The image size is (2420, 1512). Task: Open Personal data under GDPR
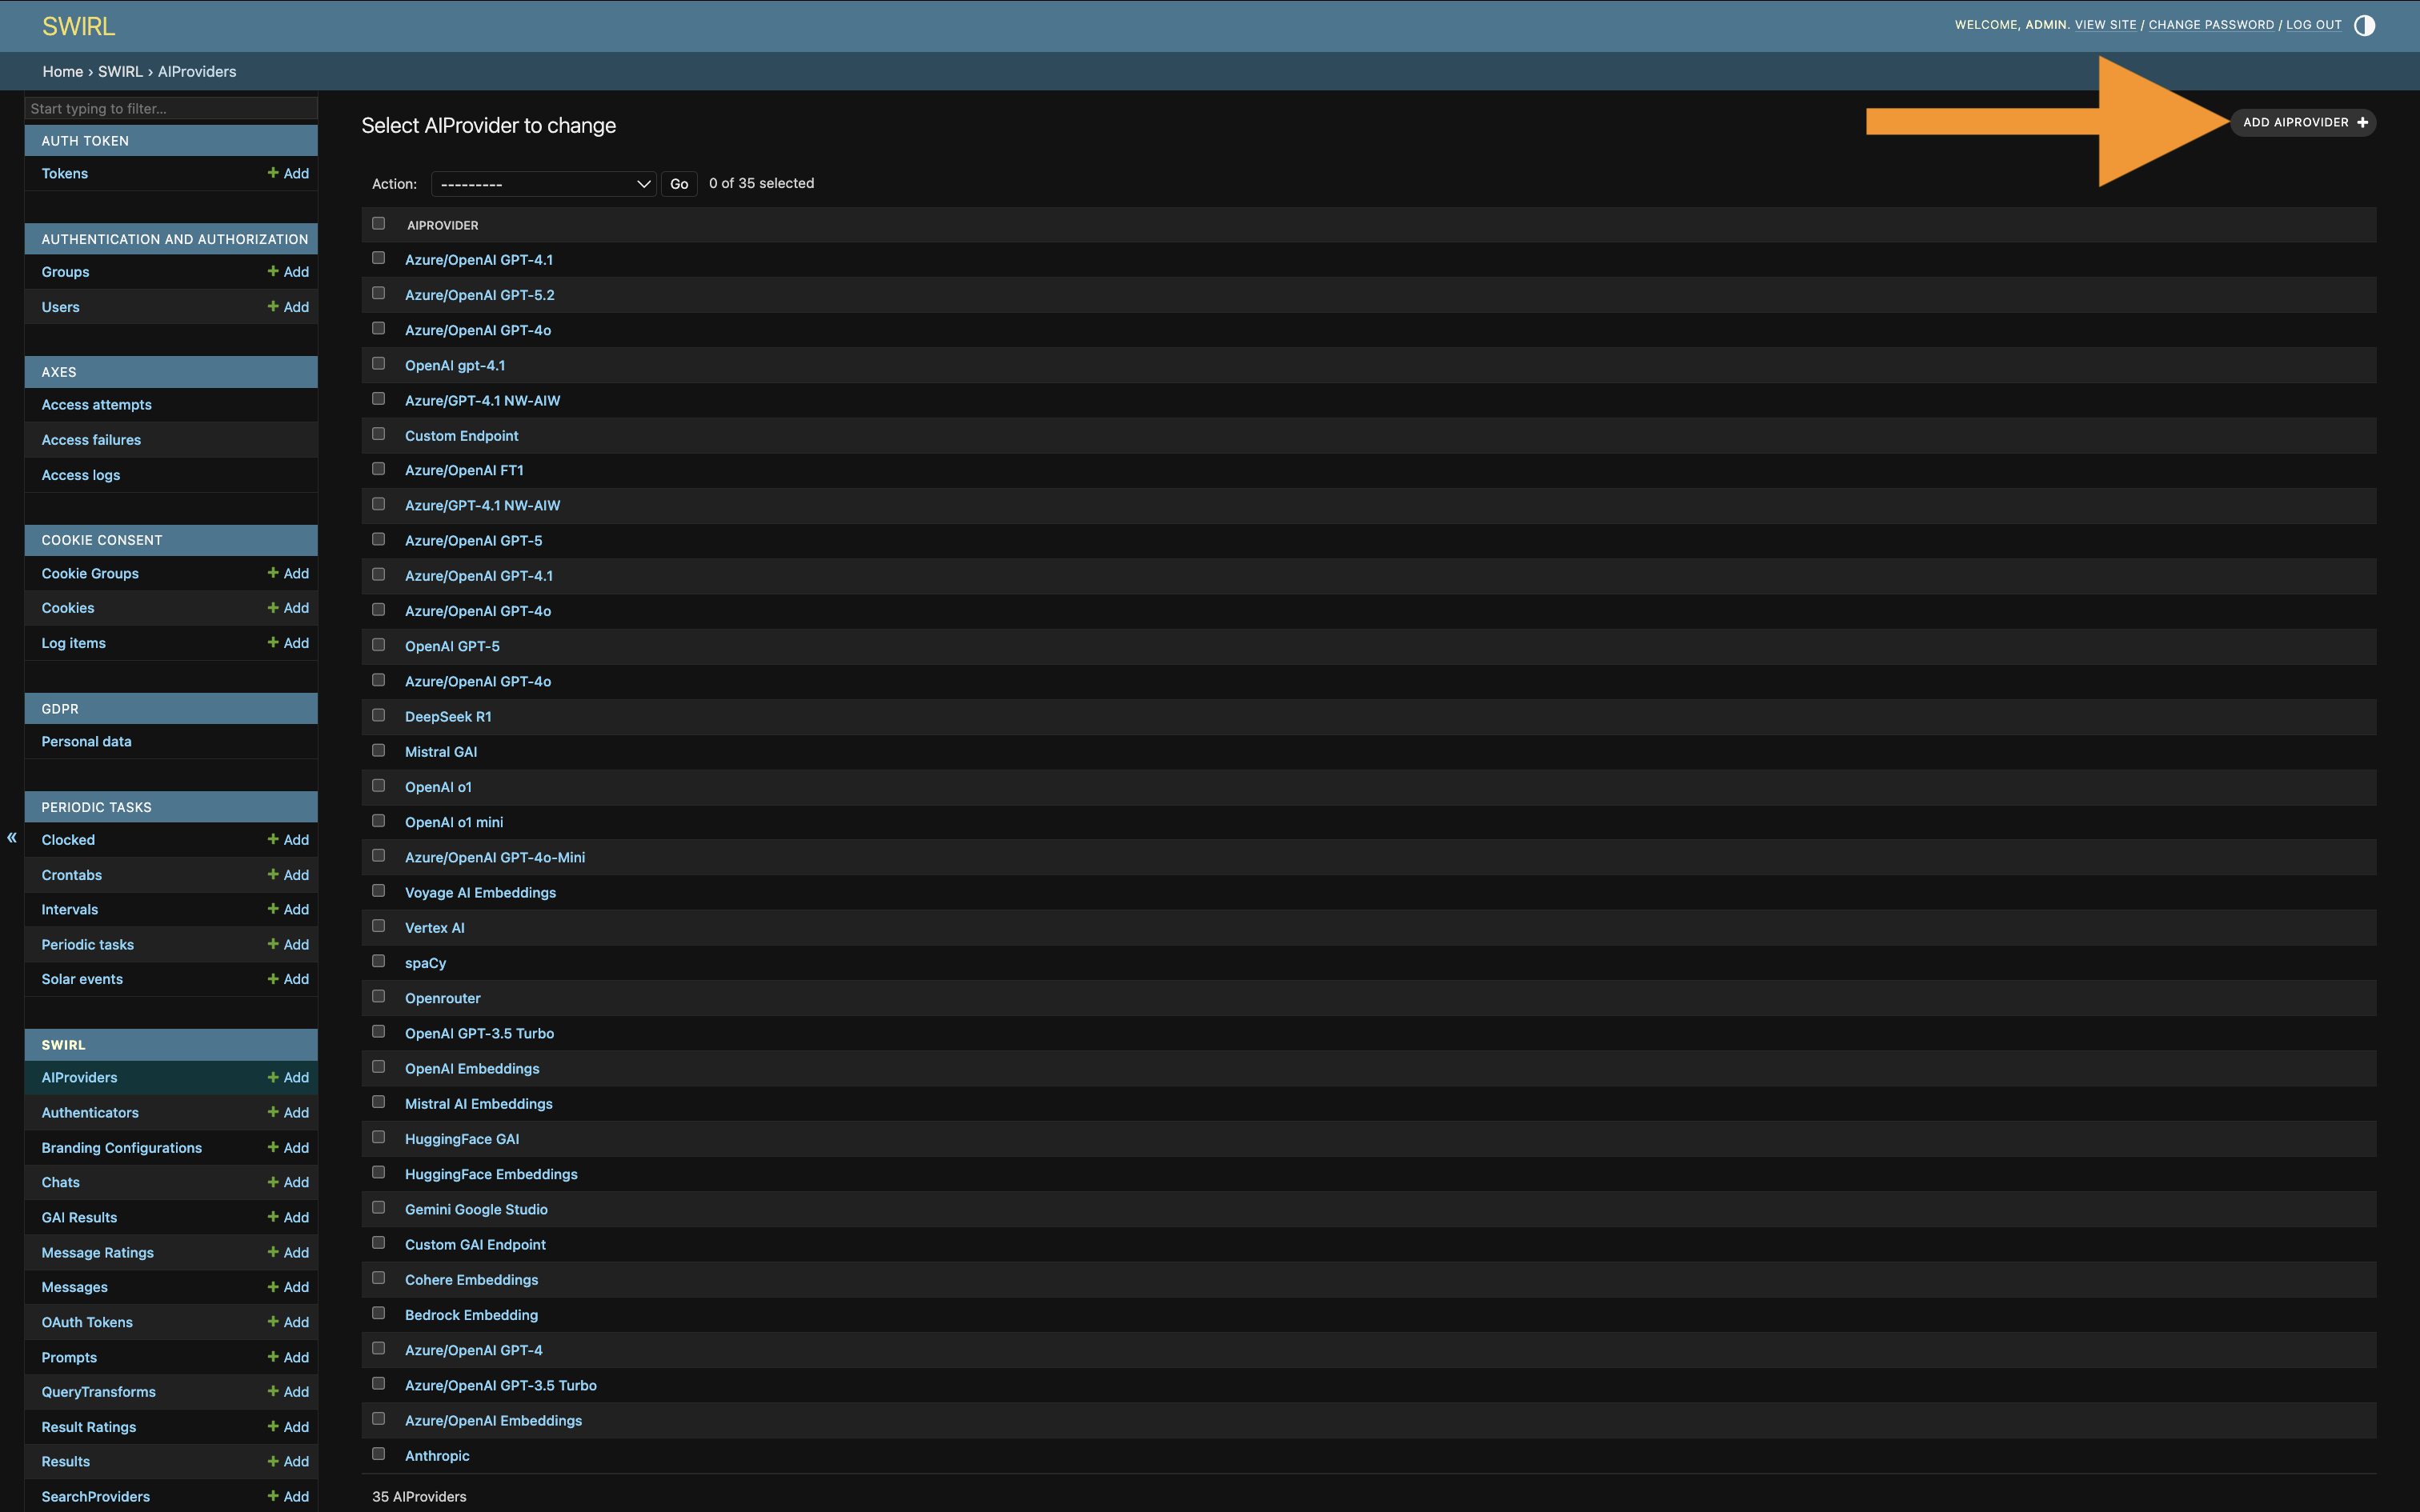coord(86,741)
